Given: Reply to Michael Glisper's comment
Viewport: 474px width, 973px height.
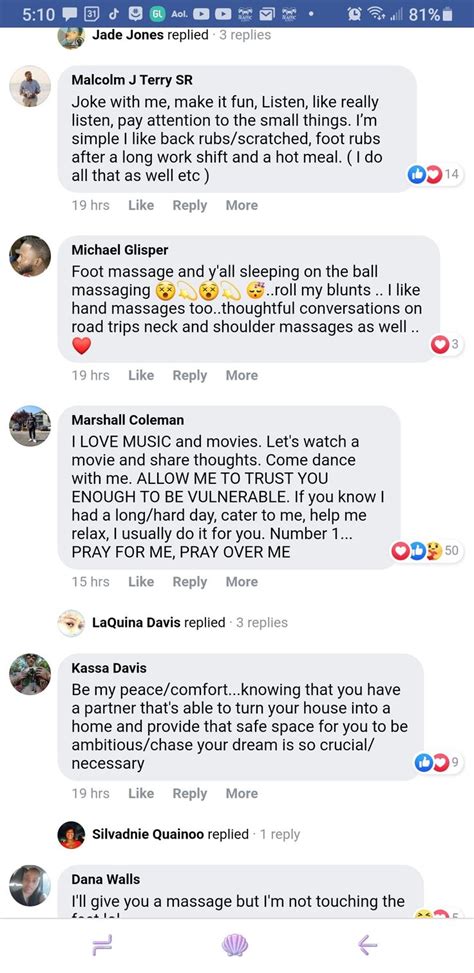Looking at the screenshot, I should [x=189, y=375].
